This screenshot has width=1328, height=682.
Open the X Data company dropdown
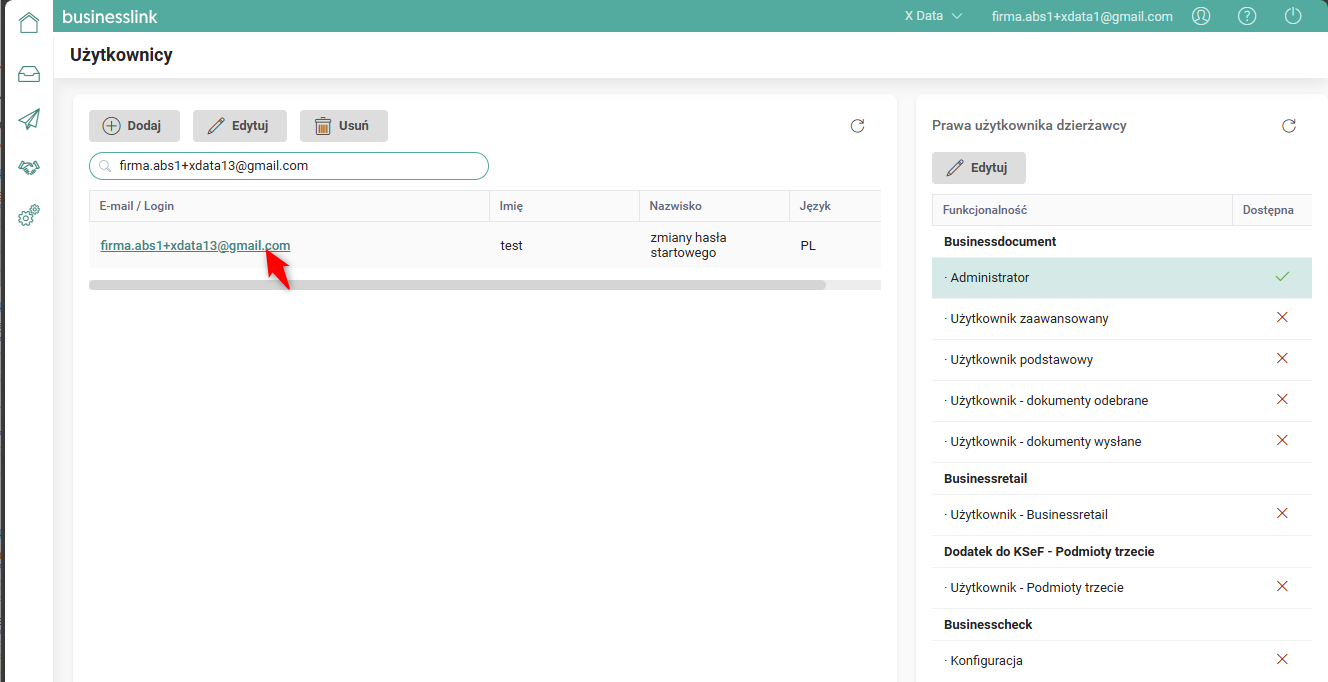click(933, 16)
